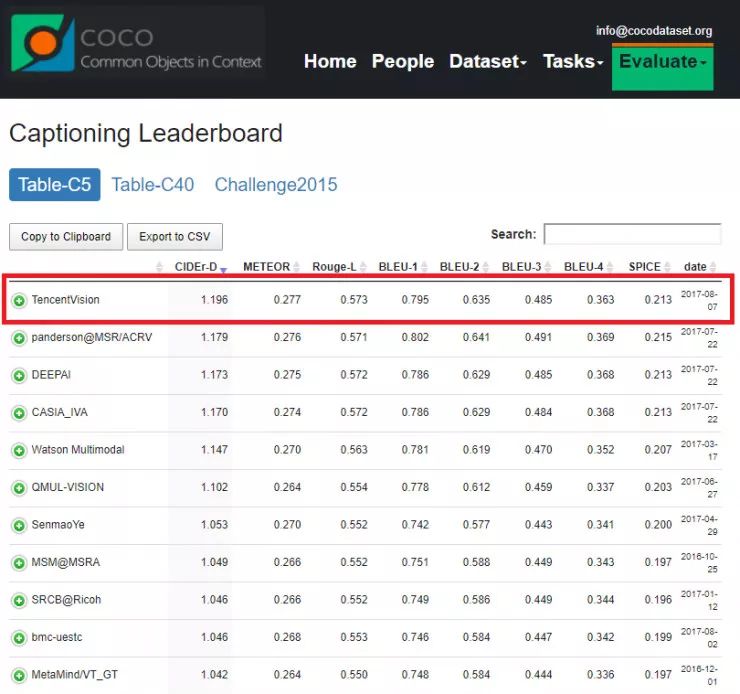Click the MSM@MSRA team name
The width and height of the screenshot is (740, 694).
66,562
